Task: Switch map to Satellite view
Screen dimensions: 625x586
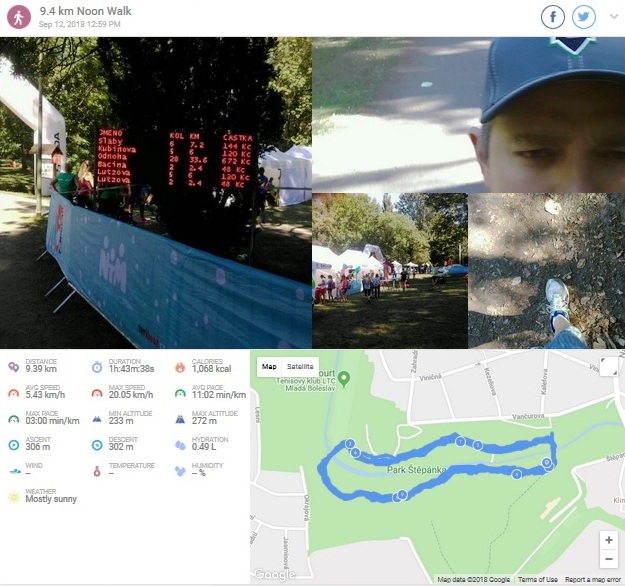Action: 300,366
